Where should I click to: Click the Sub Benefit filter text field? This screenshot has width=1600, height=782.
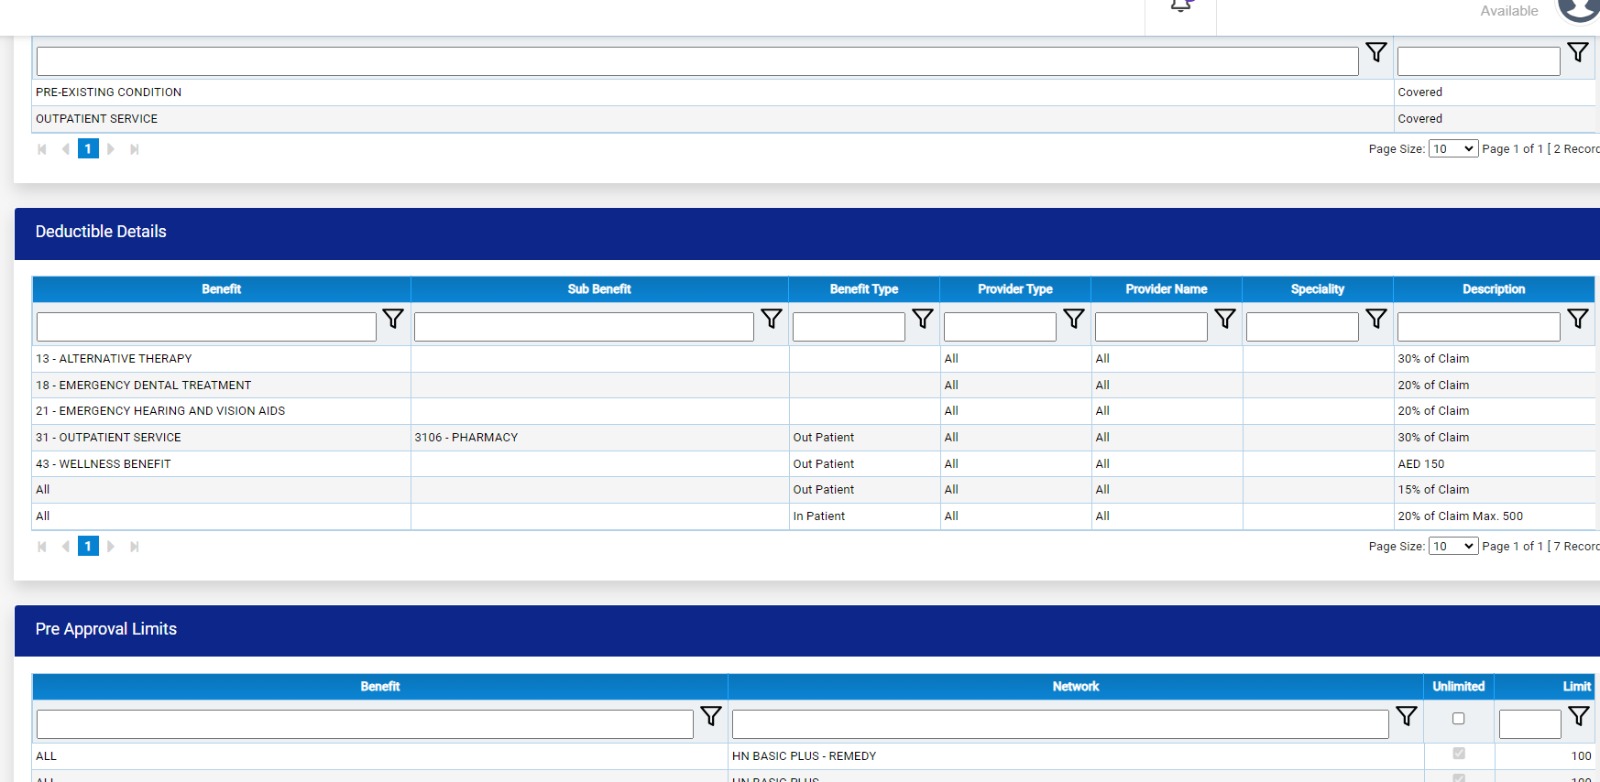pyautogui.click(x=583, y=327)
